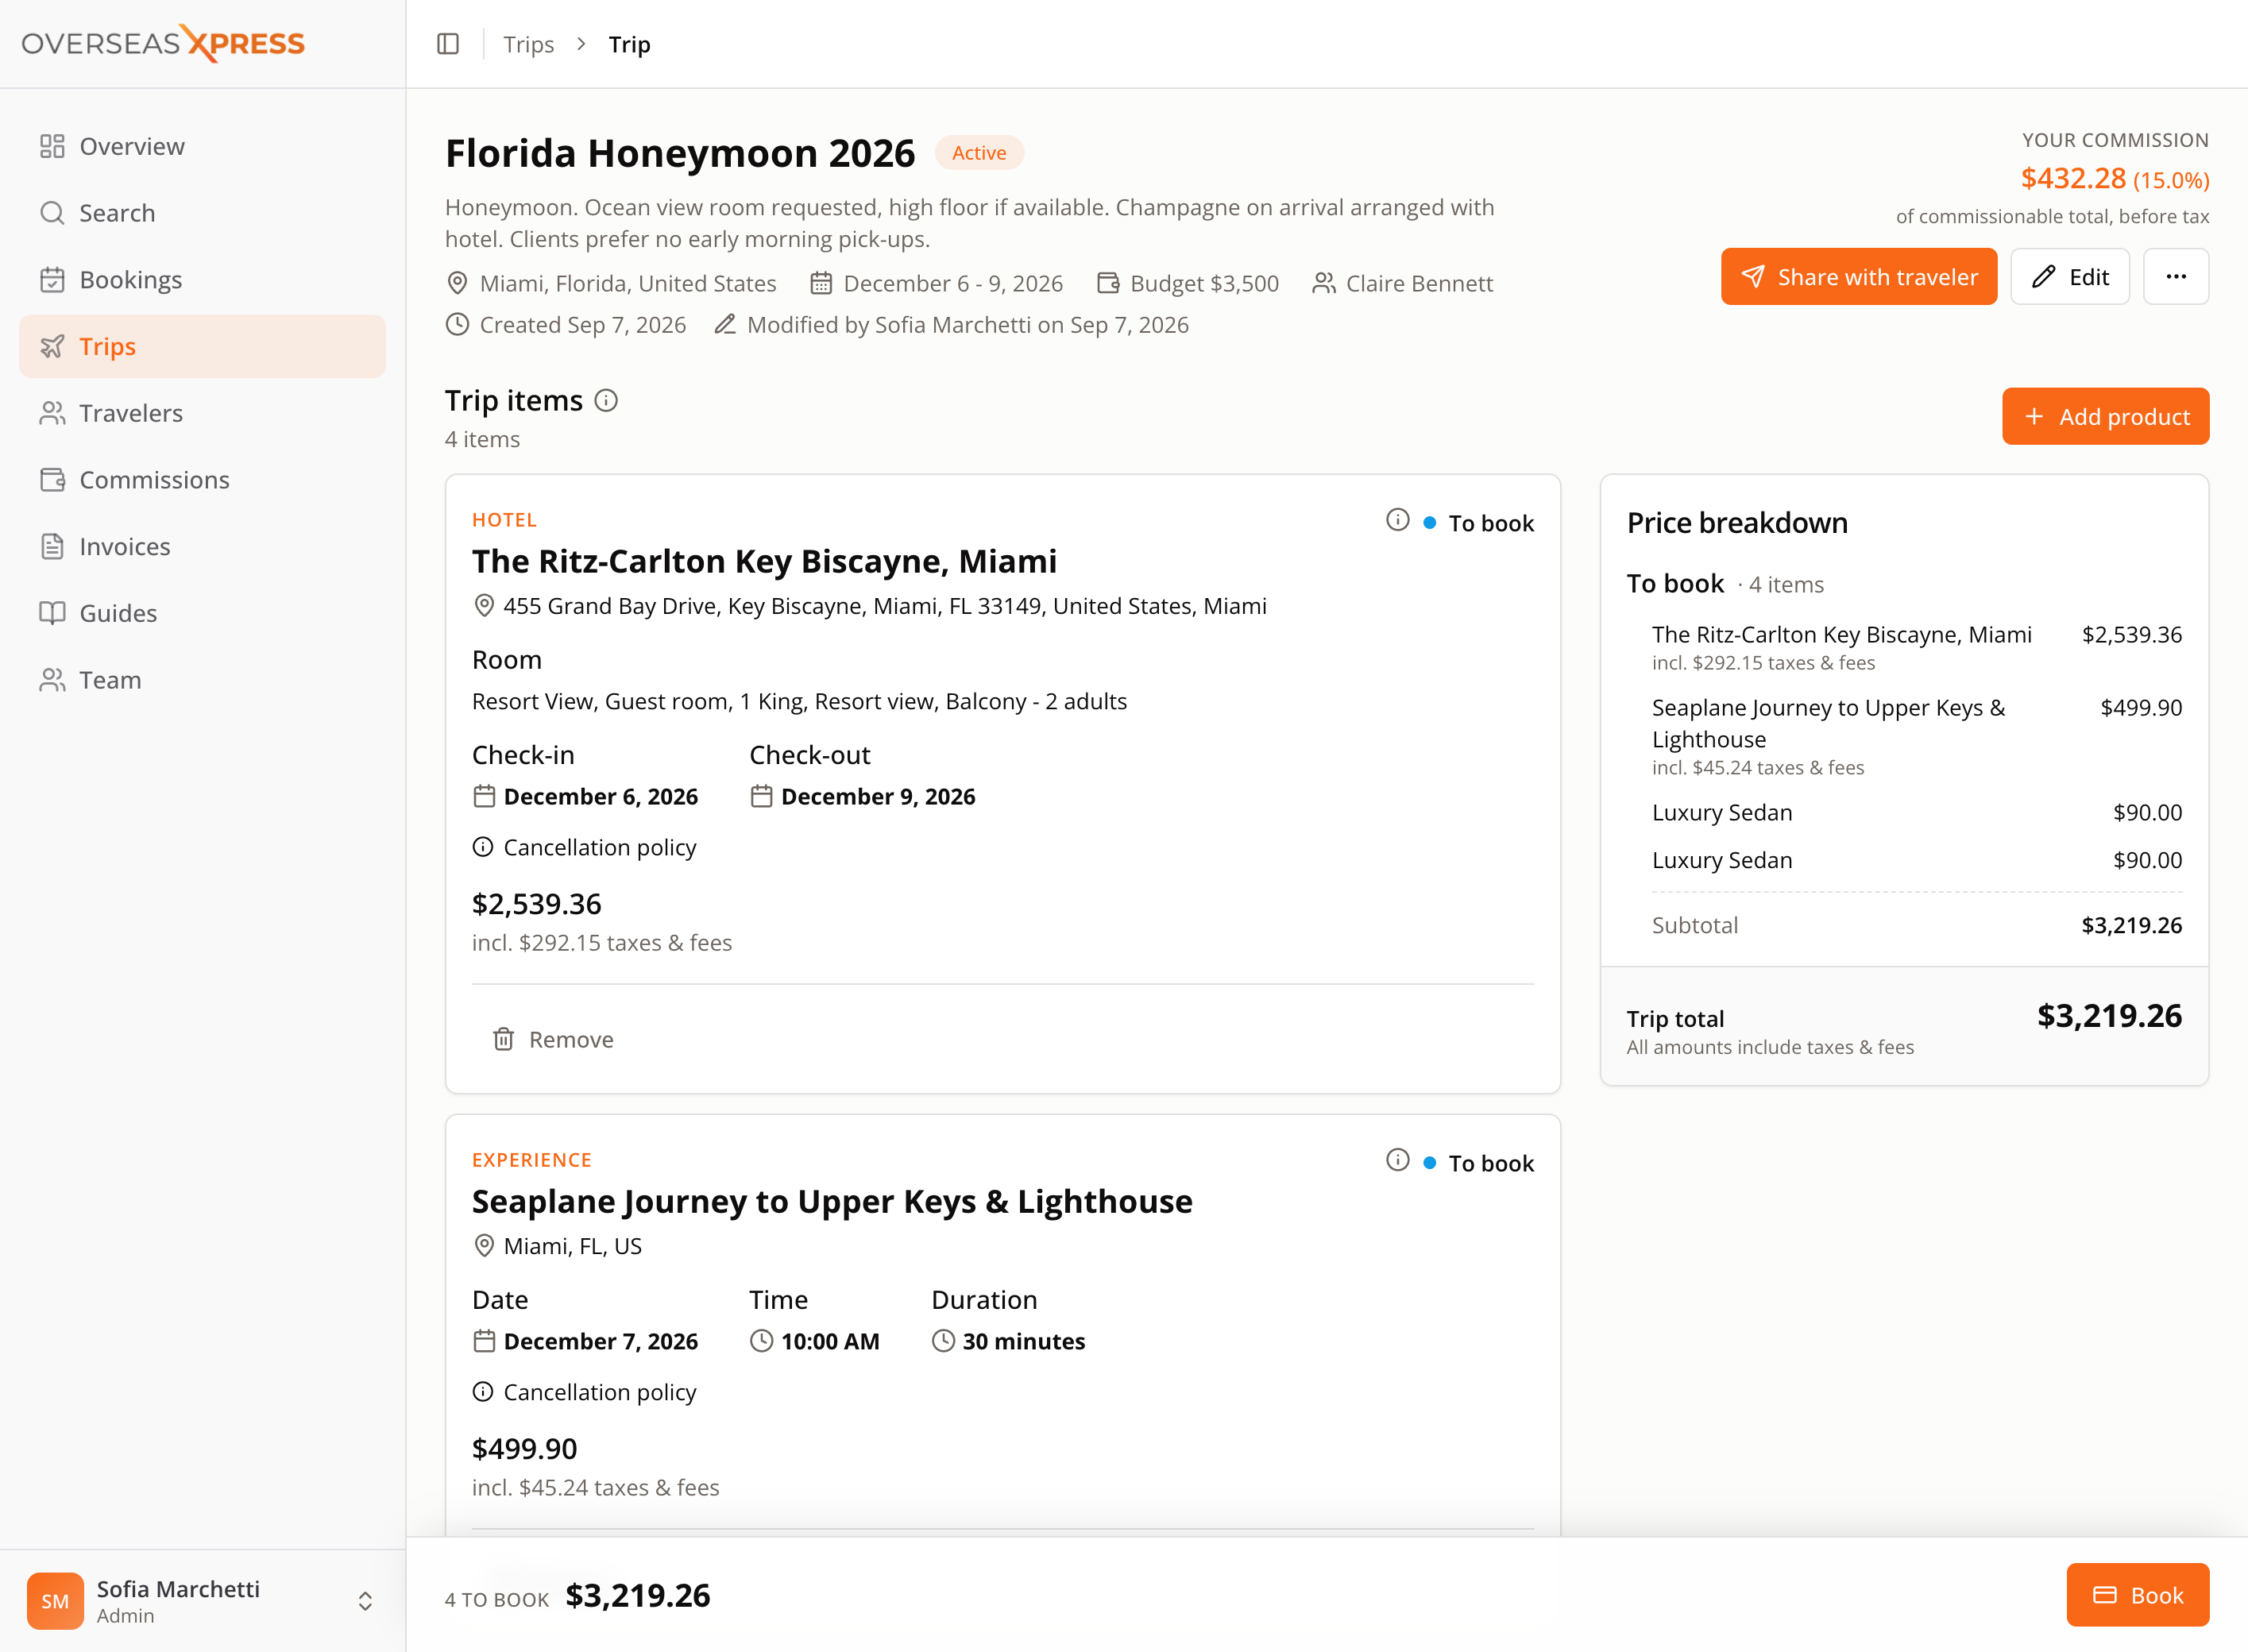Image resolution: width=2248 pixels, height=1652 pixels.
Task: Remove the Ritz-Carlton hotel item
Action: [553, 1040]
